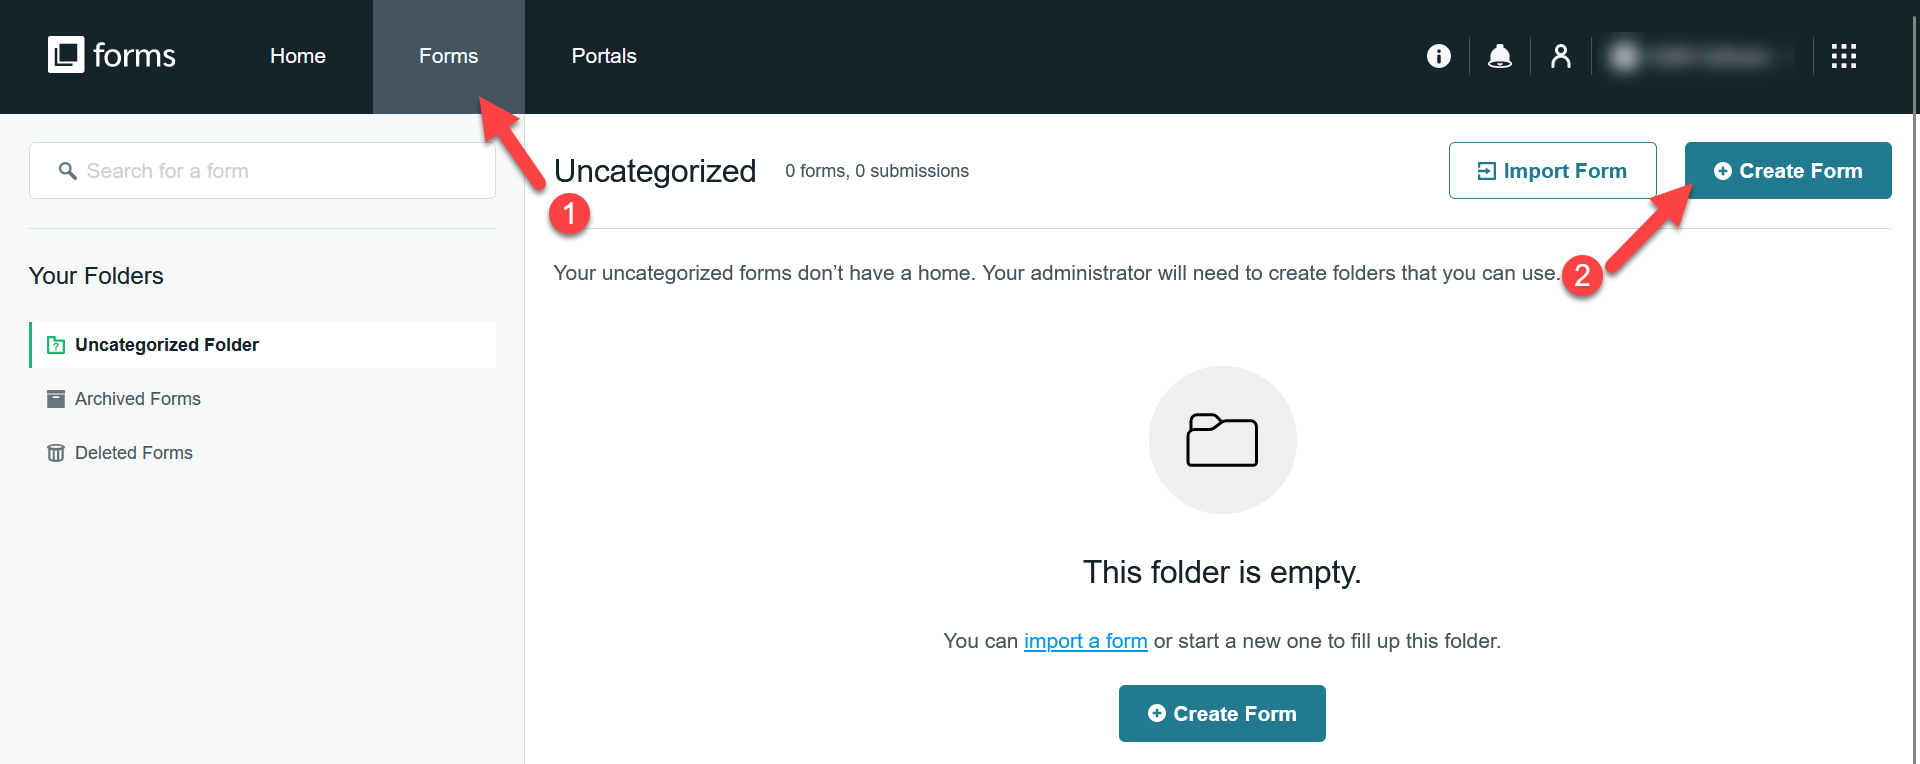The height and width of the screenshot is (764, 1920).
Task: Go to the Home tab
Action: tap(298, 56)
